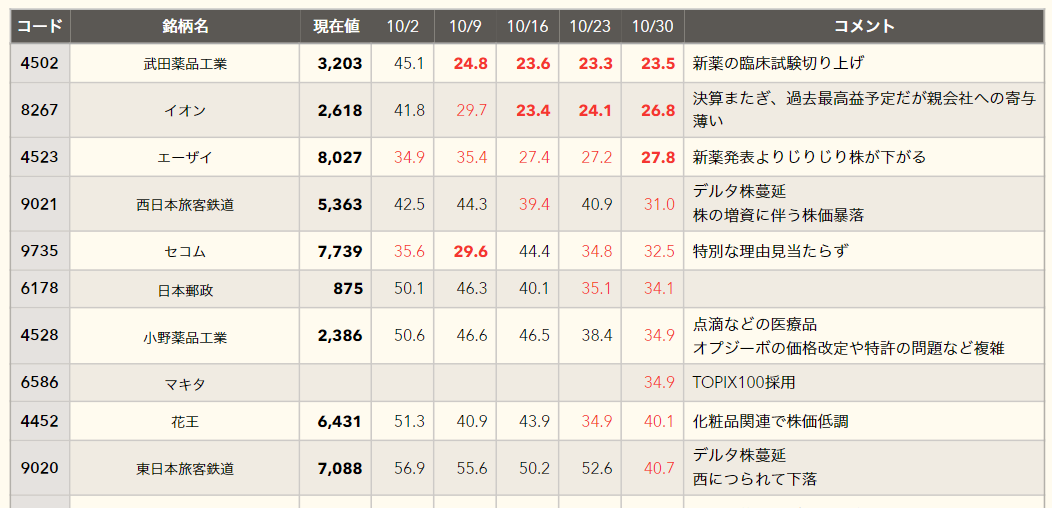
Task: Click the name 小野薬品工業
Action: tap(185, 338)
